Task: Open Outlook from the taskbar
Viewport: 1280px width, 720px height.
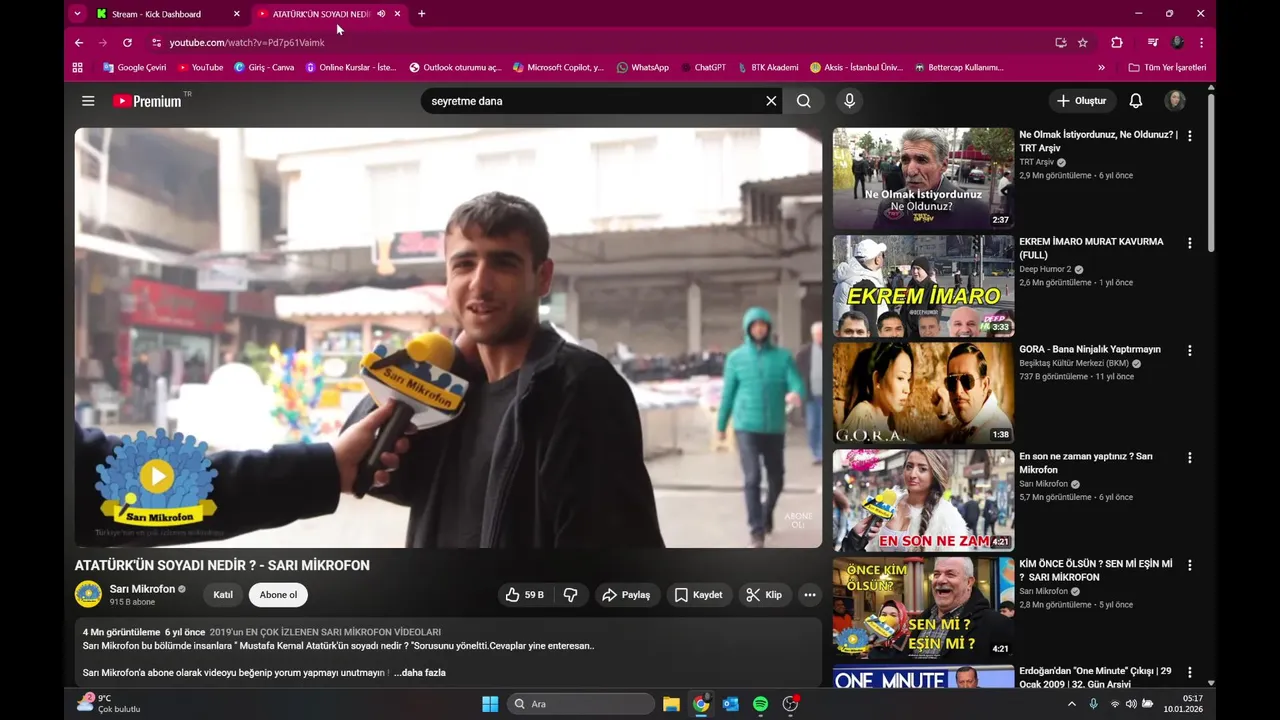Action: pos(731,704)
